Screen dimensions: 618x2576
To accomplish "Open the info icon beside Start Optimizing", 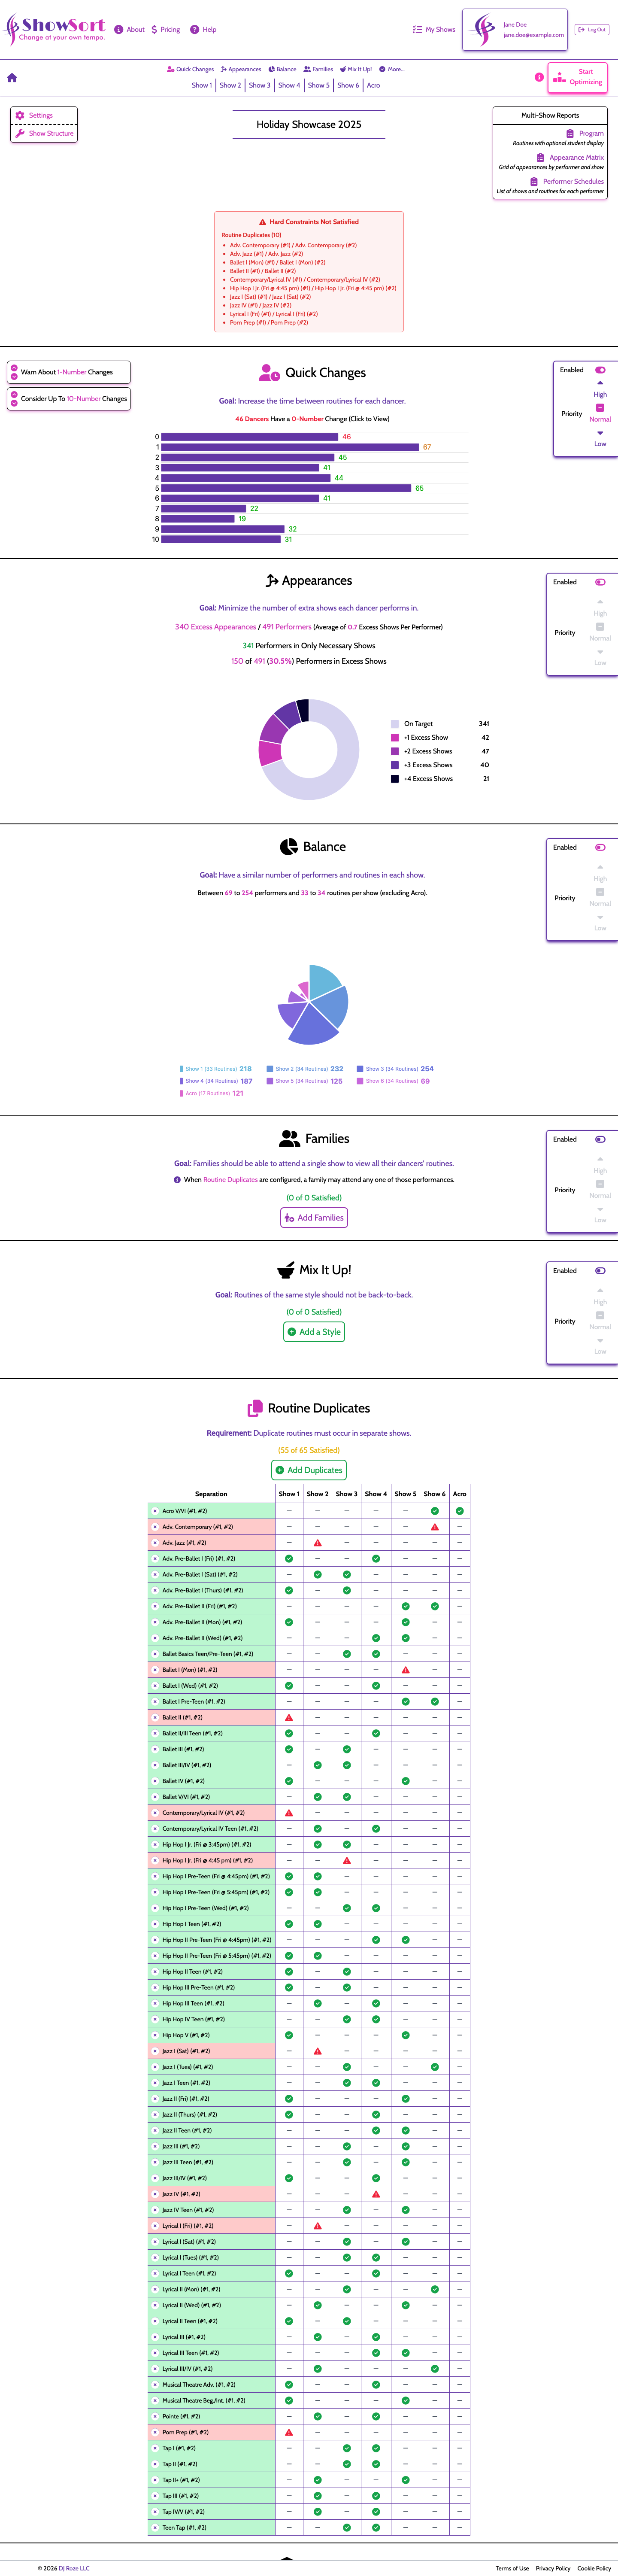I will pyautogui.click(x=539, y=77).
